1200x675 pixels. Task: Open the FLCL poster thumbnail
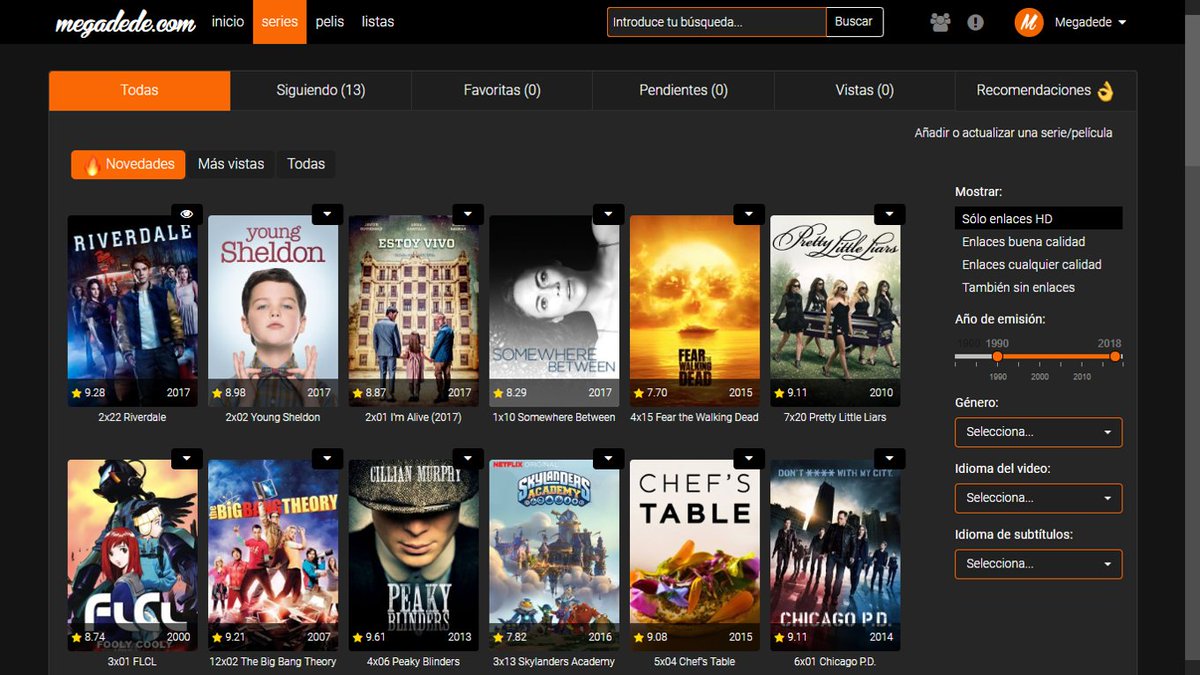click(x=133, y=555)
